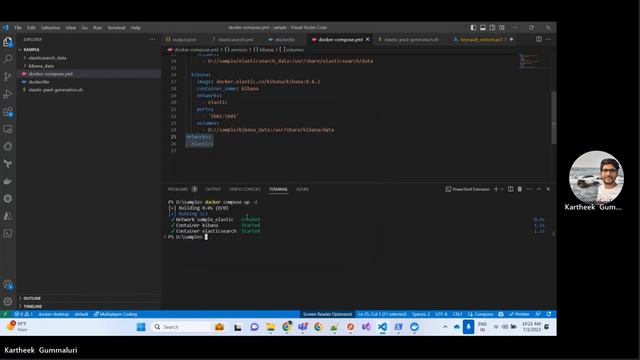This screenshot has height=360, width=640.
Task: Click Windows Start button on taskbar
Action: pyautogui.click(x=141, y=327)
